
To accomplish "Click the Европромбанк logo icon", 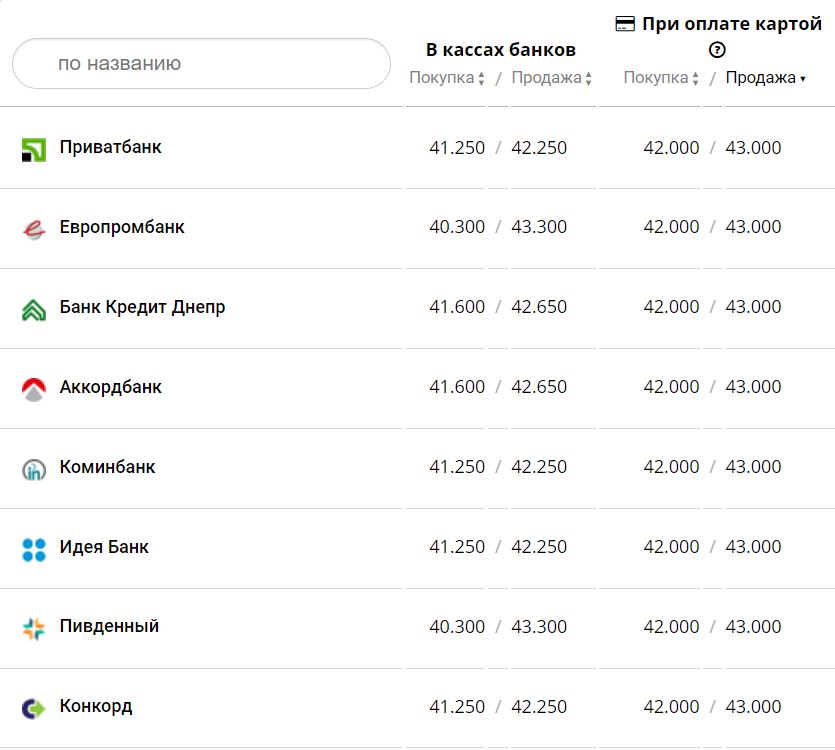I will pyautogui.click(x=33, y=229).
